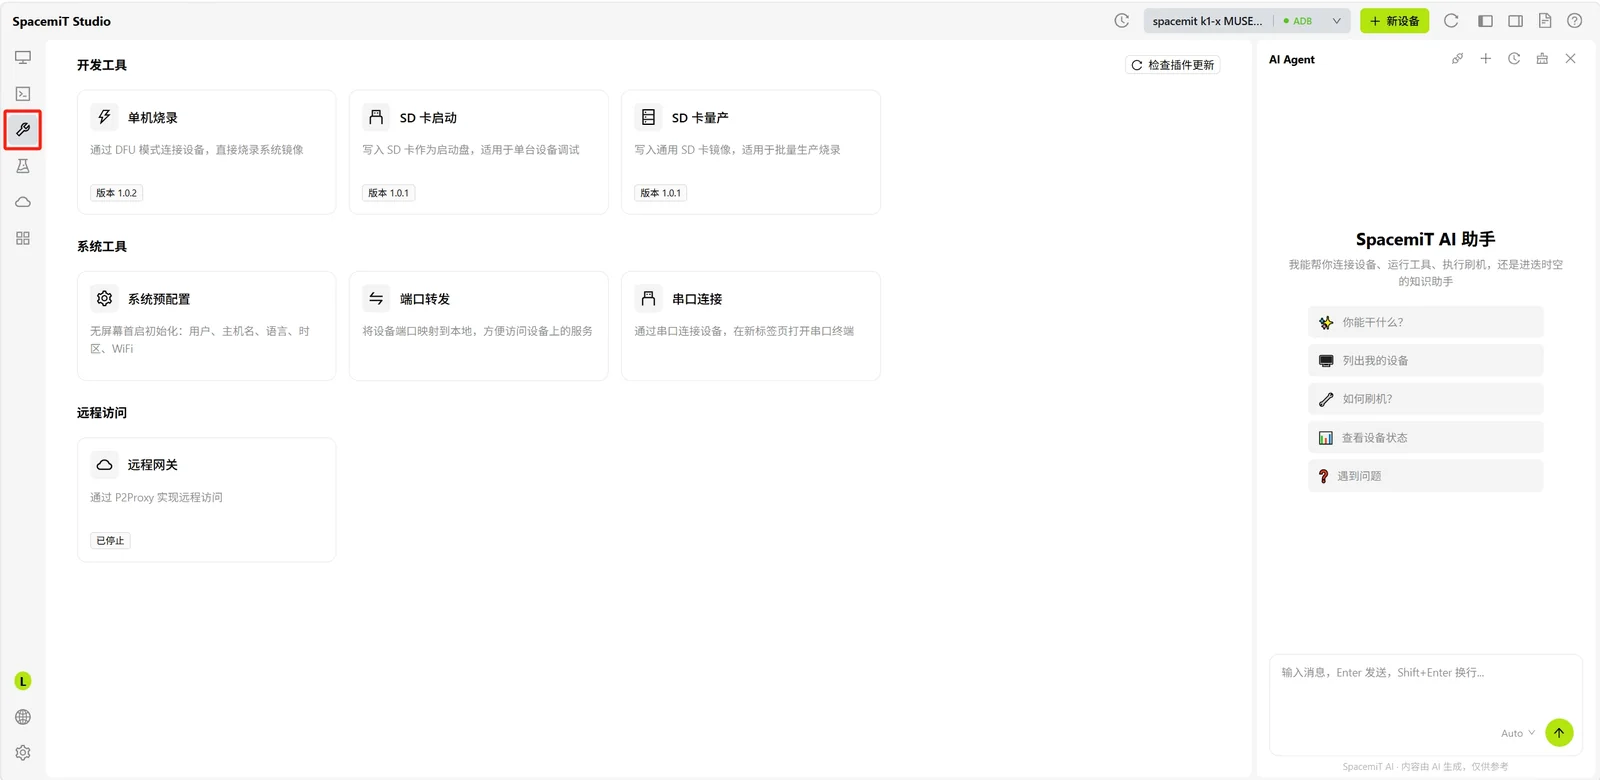Screen dimensions: 1600x780
Task: Open the settings gear in the sidebar
Action: coord(23,753)
